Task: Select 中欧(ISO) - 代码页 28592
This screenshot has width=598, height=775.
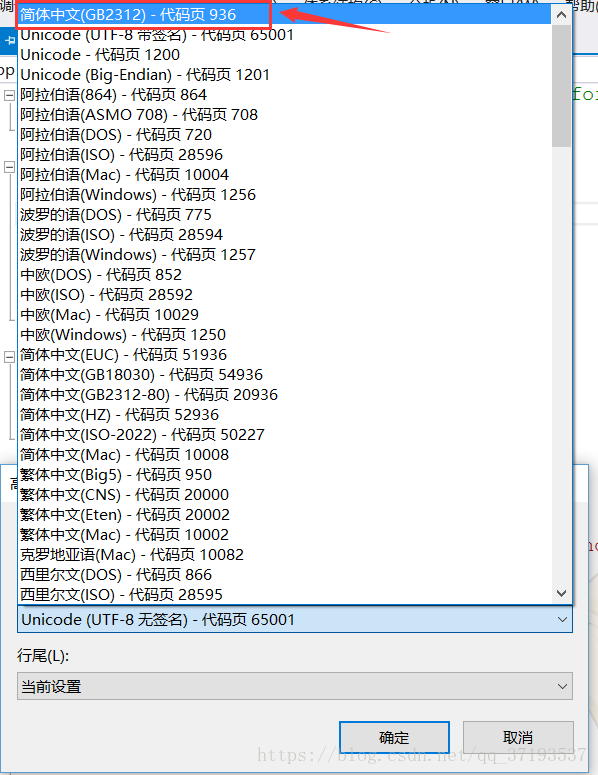Action: pos(285,295)
